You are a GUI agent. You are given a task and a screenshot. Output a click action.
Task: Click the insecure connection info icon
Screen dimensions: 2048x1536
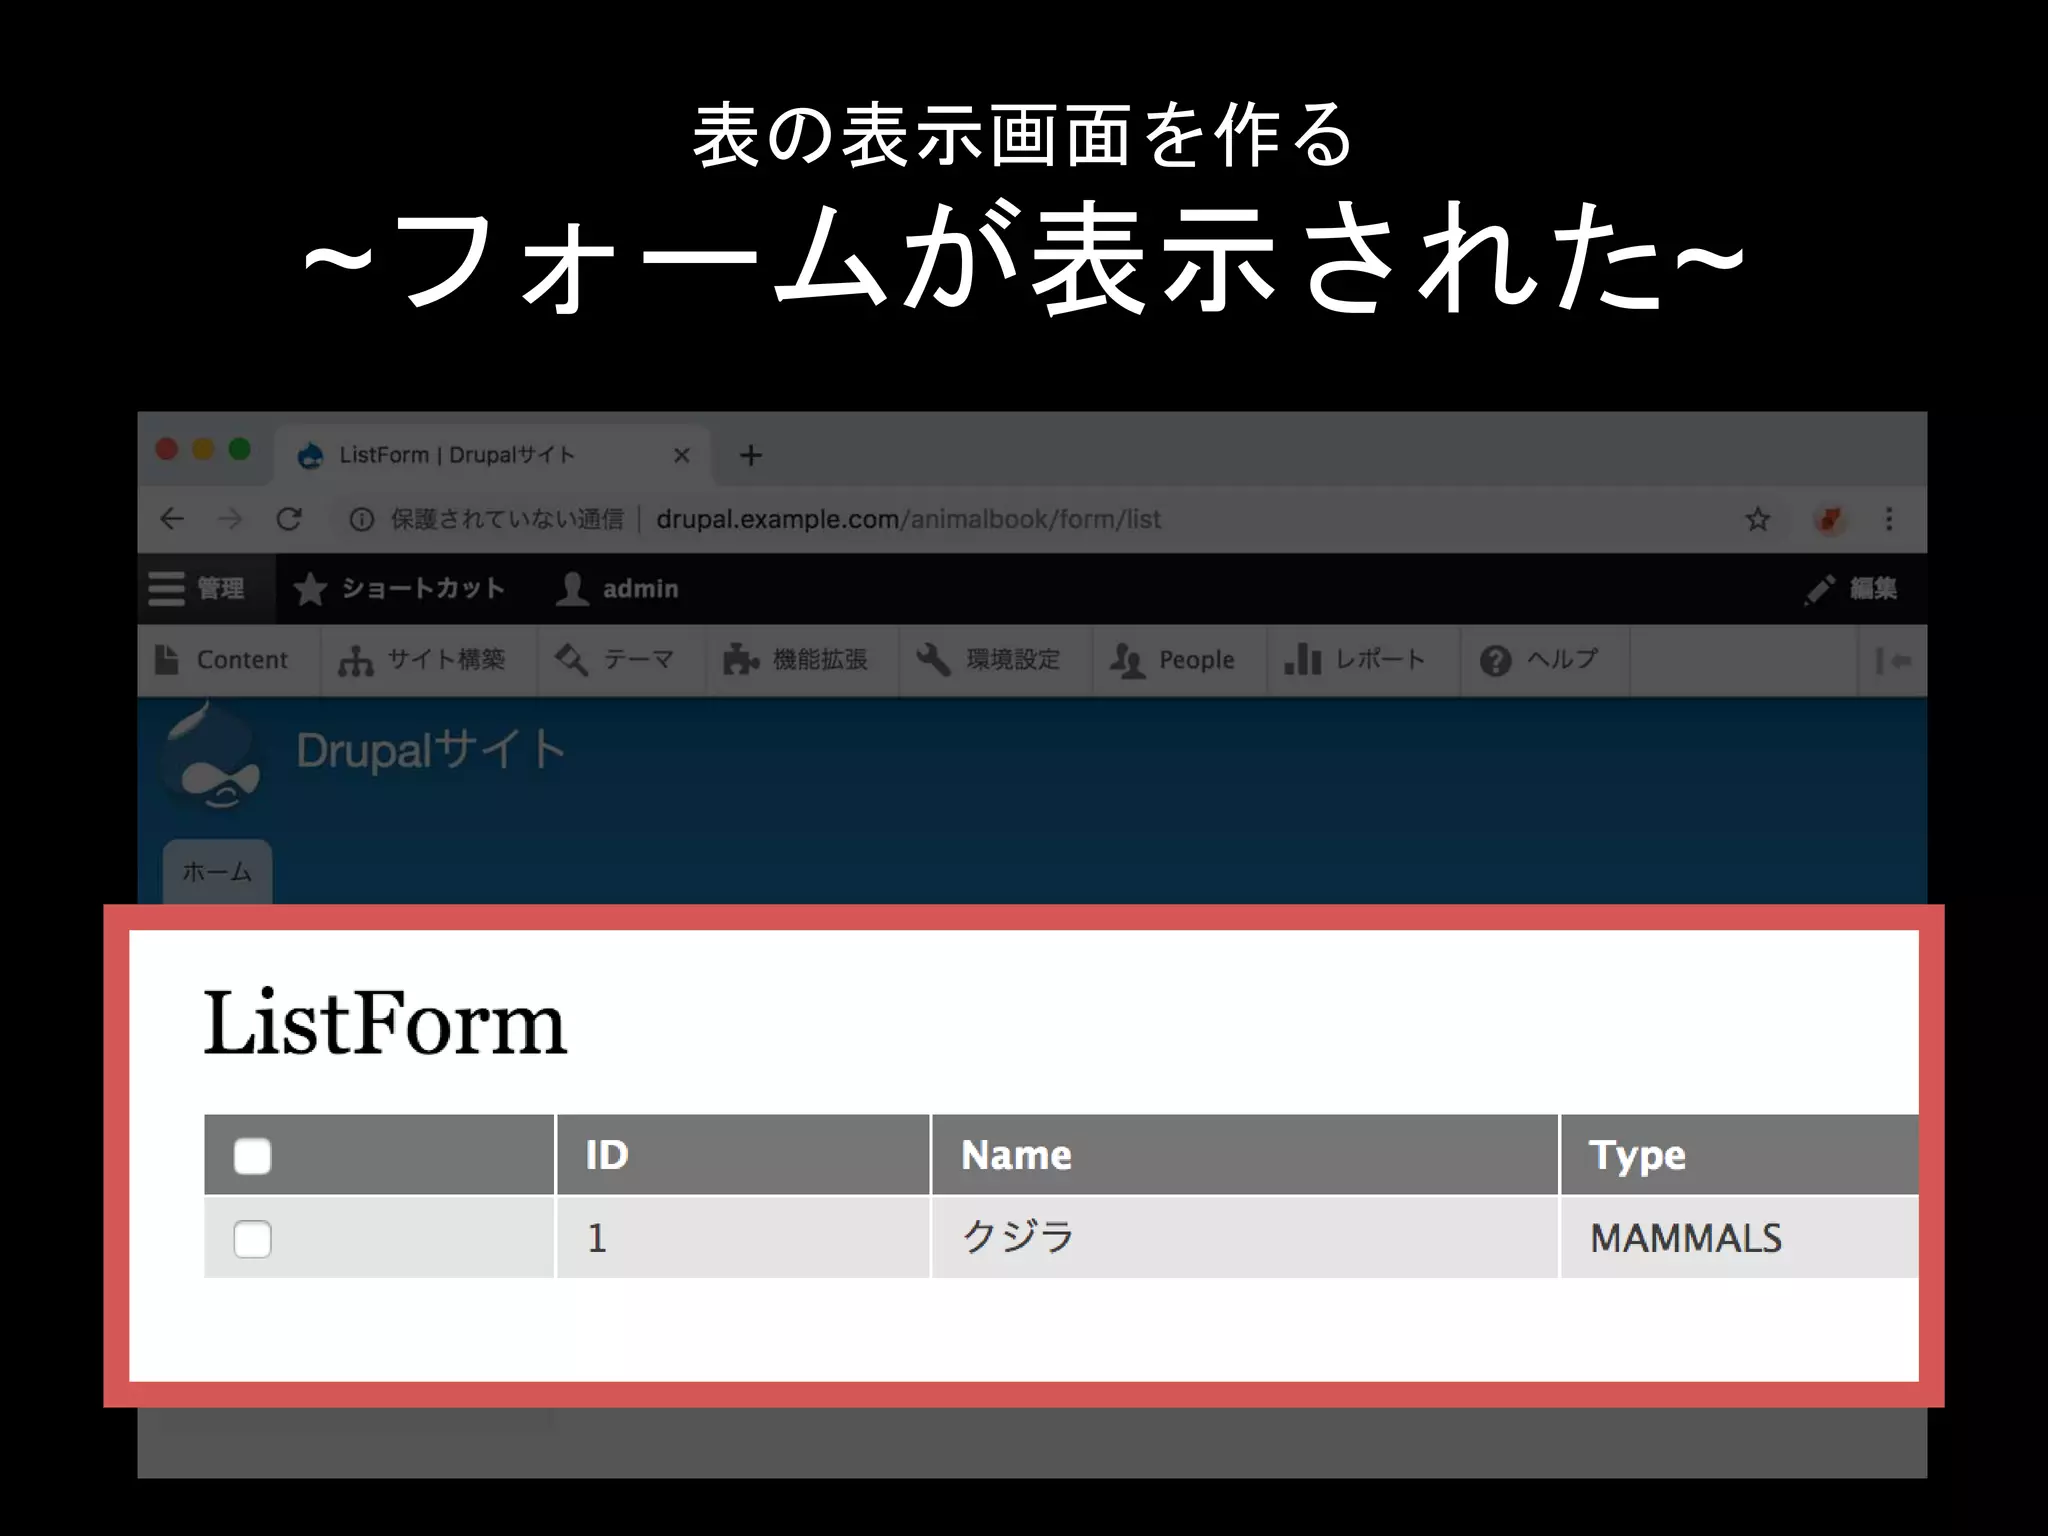(362, 519)
